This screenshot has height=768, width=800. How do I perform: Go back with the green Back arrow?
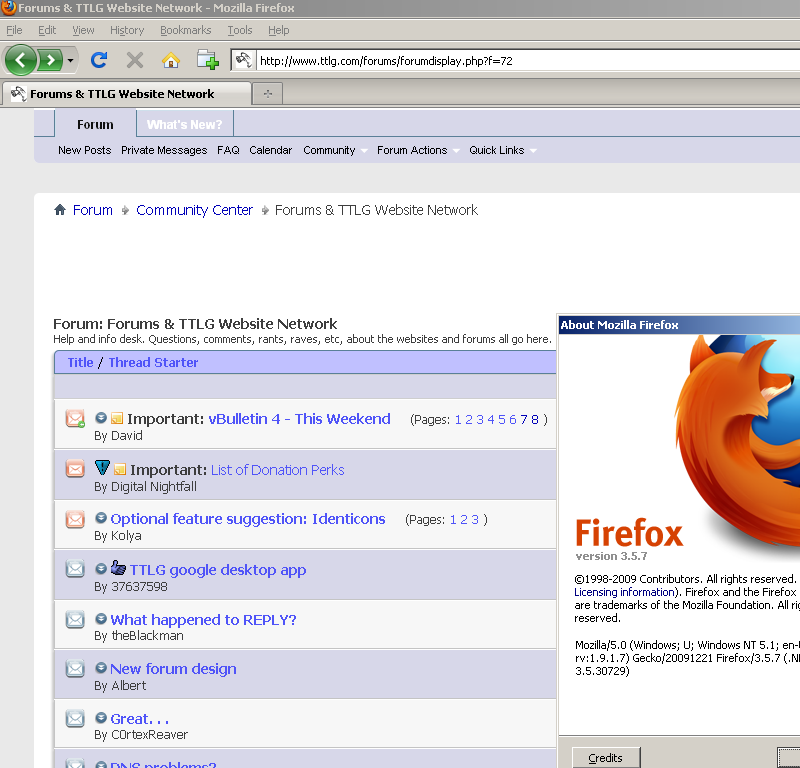click(x=20, y=60)
